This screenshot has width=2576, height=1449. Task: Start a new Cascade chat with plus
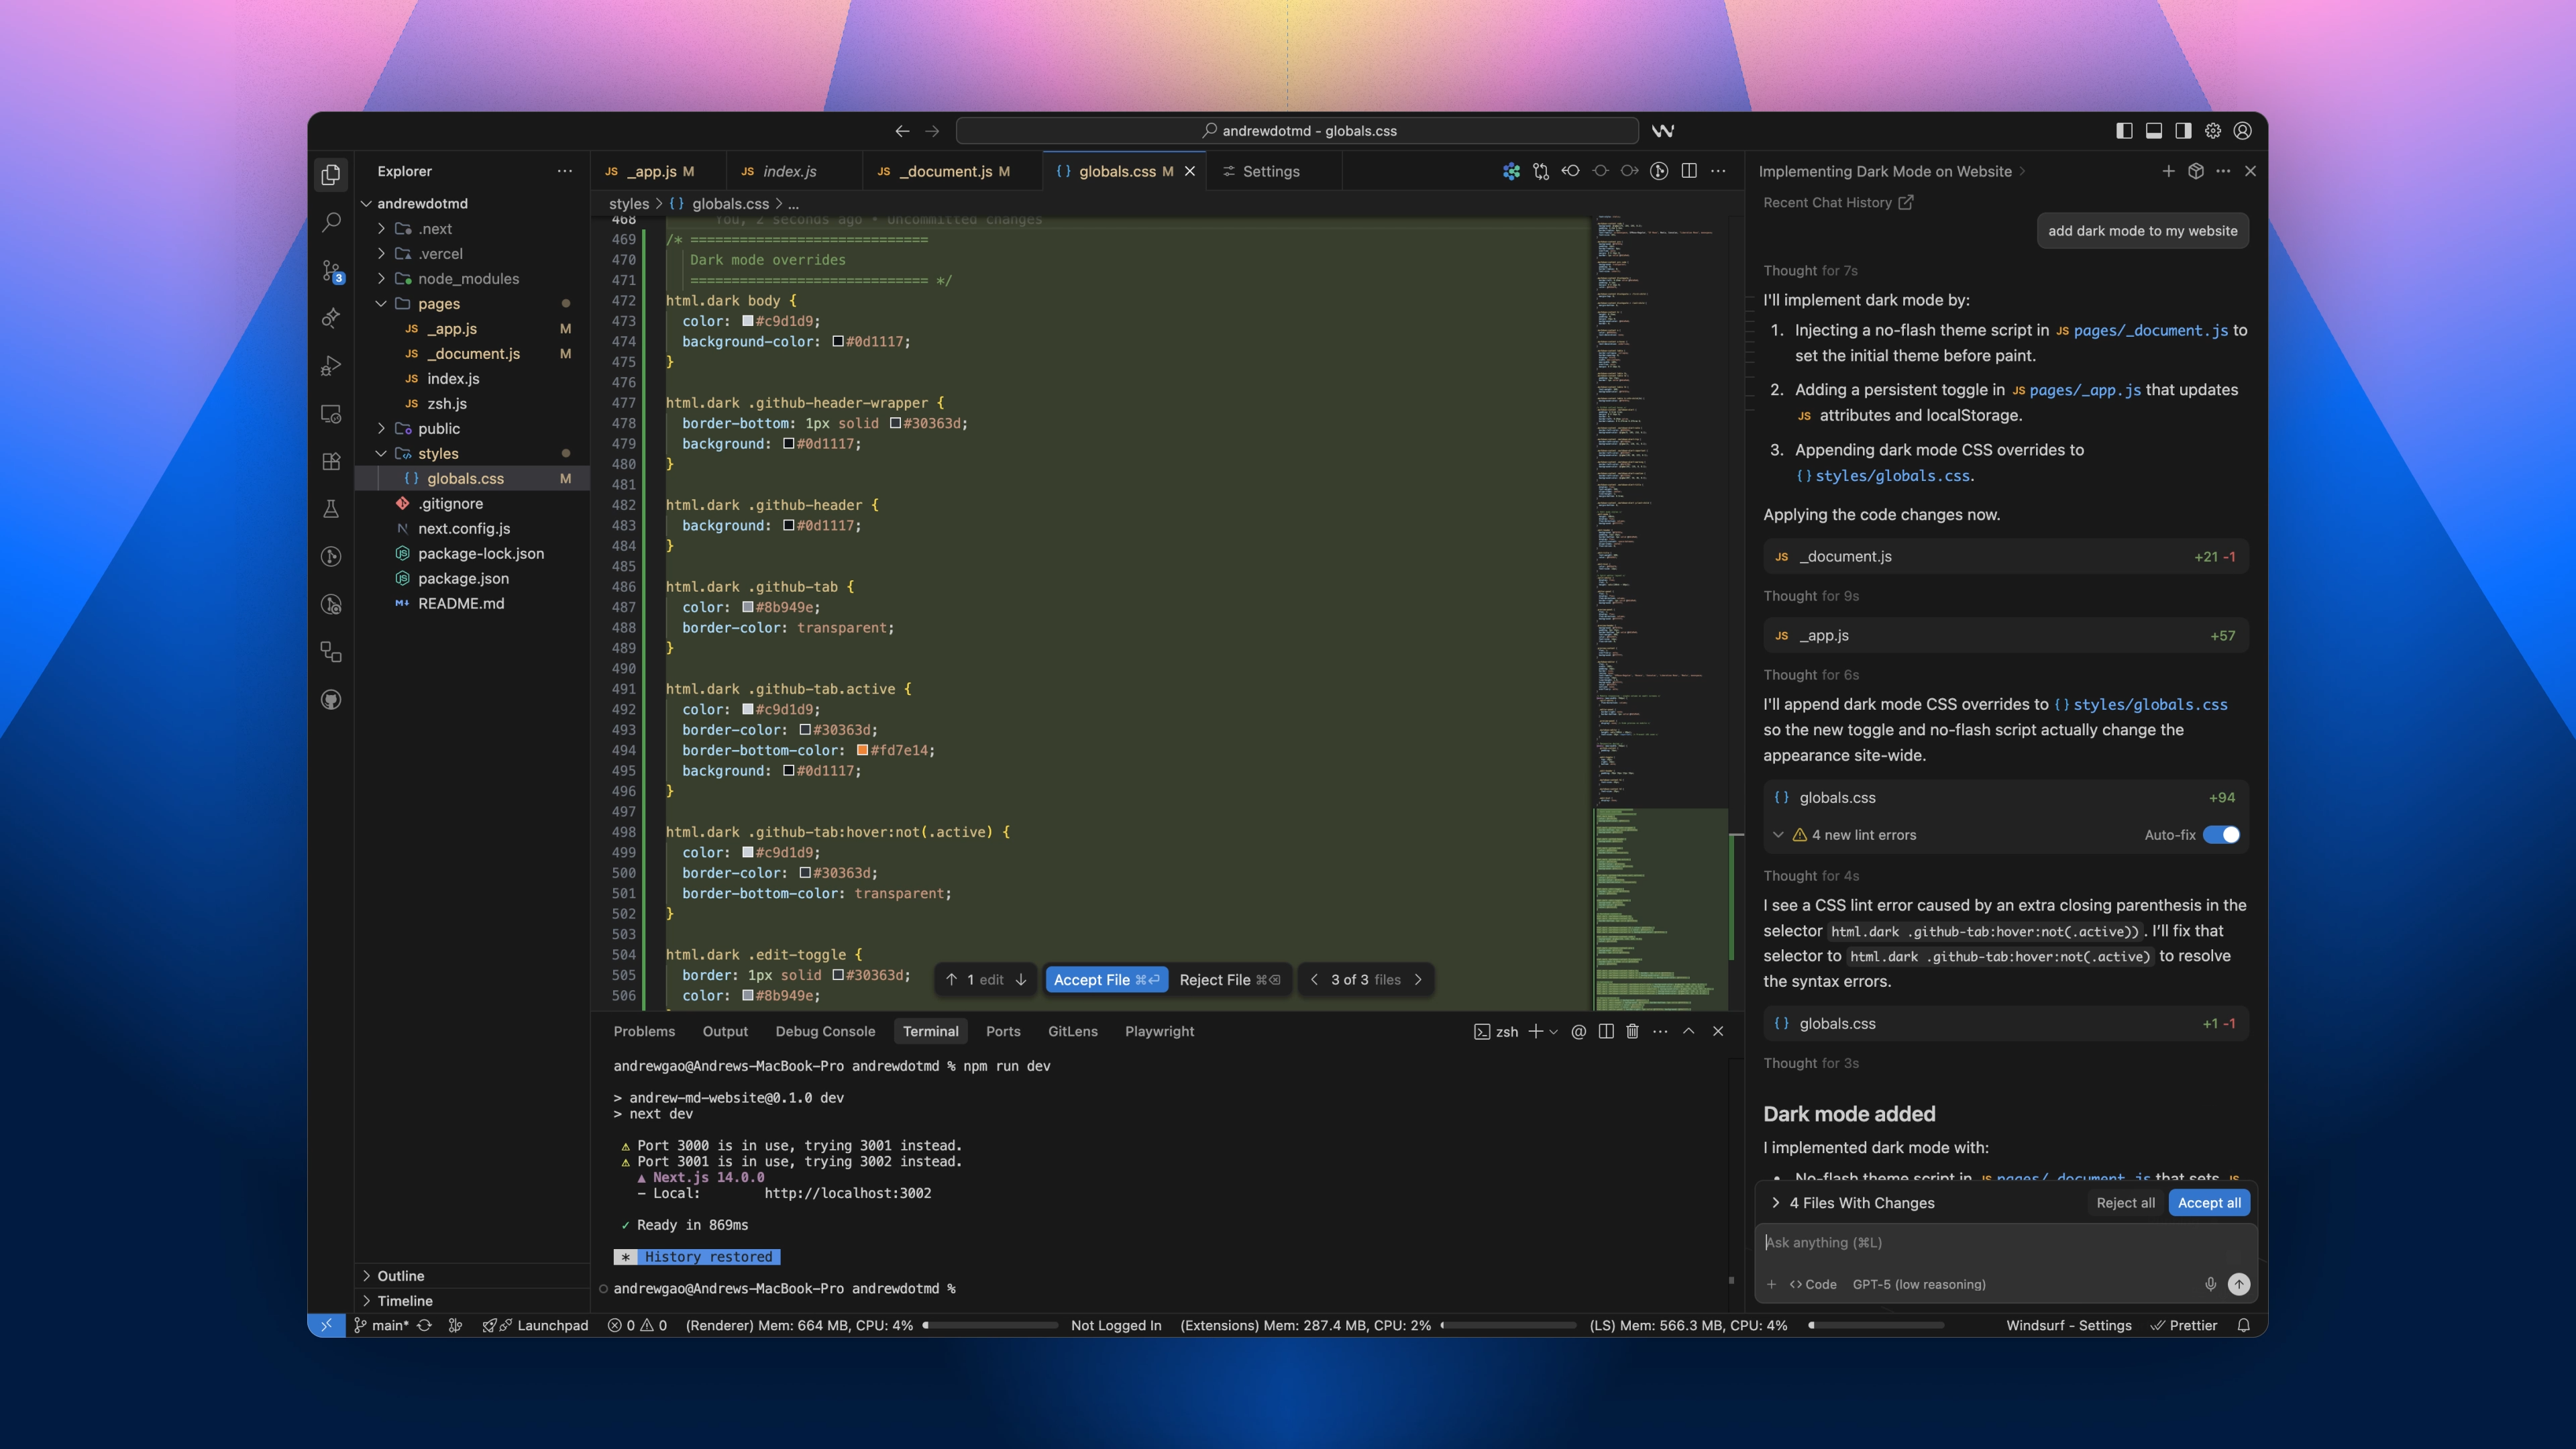[2168, 171]
